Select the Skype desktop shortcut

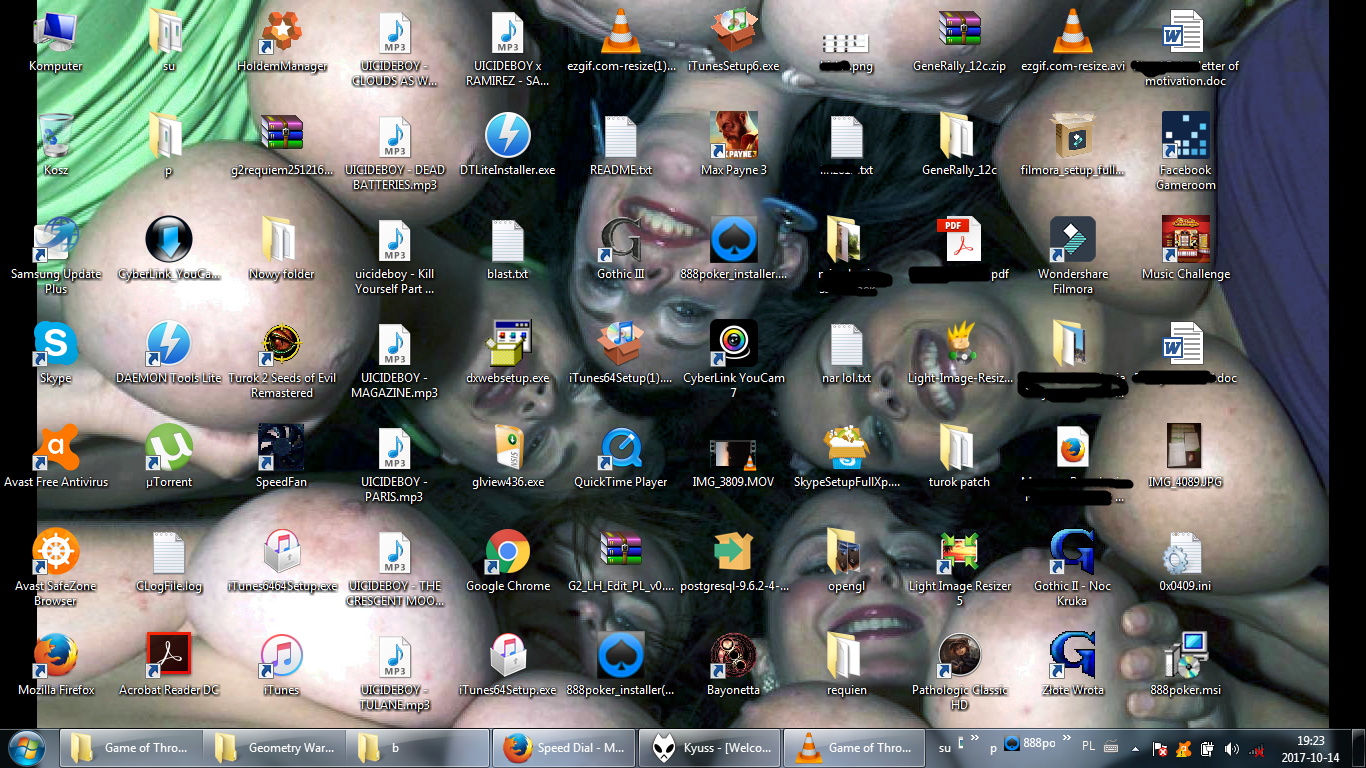[56, 353]
